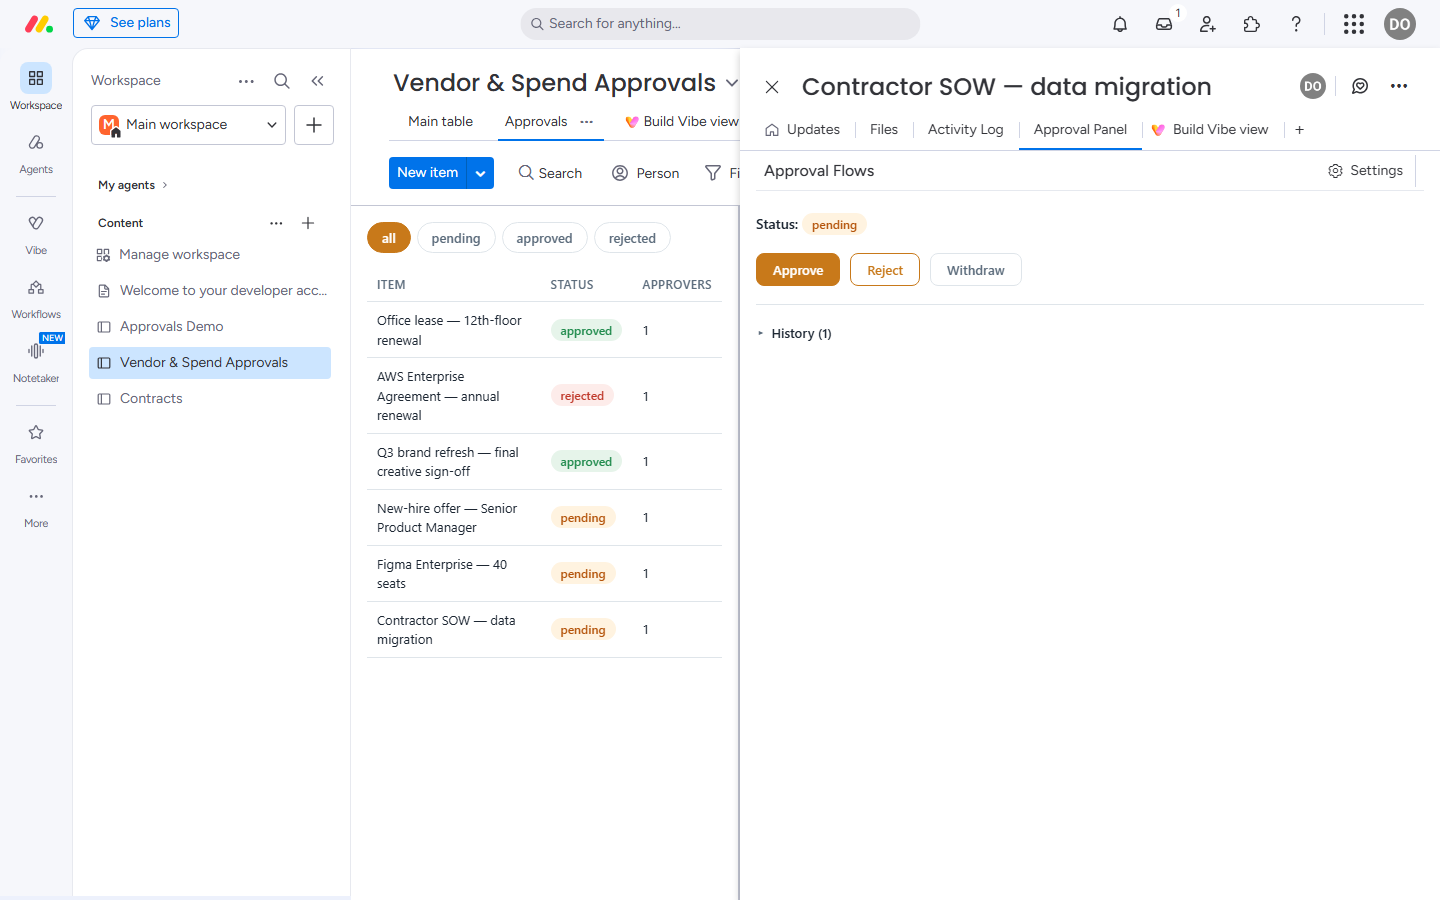Filter list by rejected status chip

[632, 238]
